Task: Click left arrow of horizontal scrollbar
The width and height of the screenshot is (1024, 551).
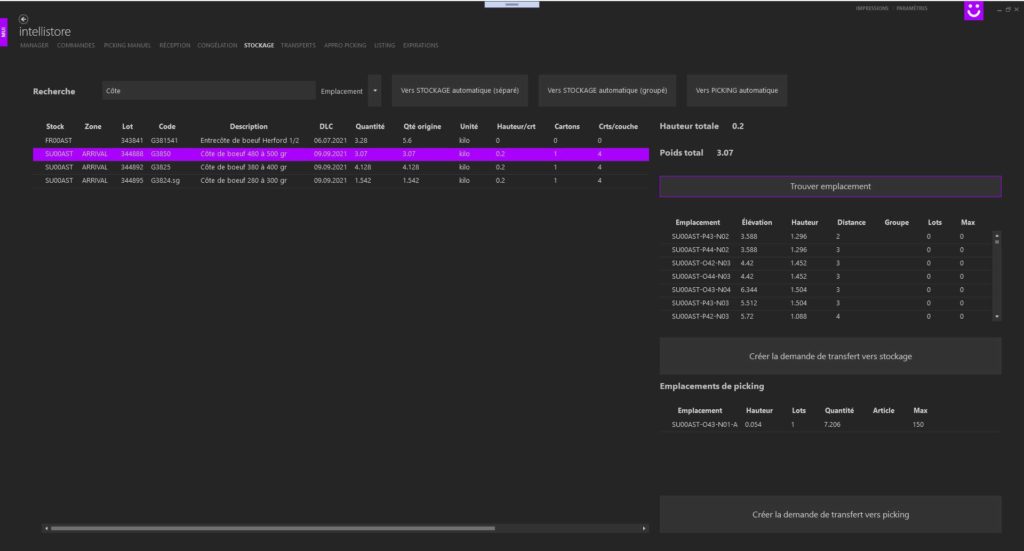Action: click(x=45, y=528)
